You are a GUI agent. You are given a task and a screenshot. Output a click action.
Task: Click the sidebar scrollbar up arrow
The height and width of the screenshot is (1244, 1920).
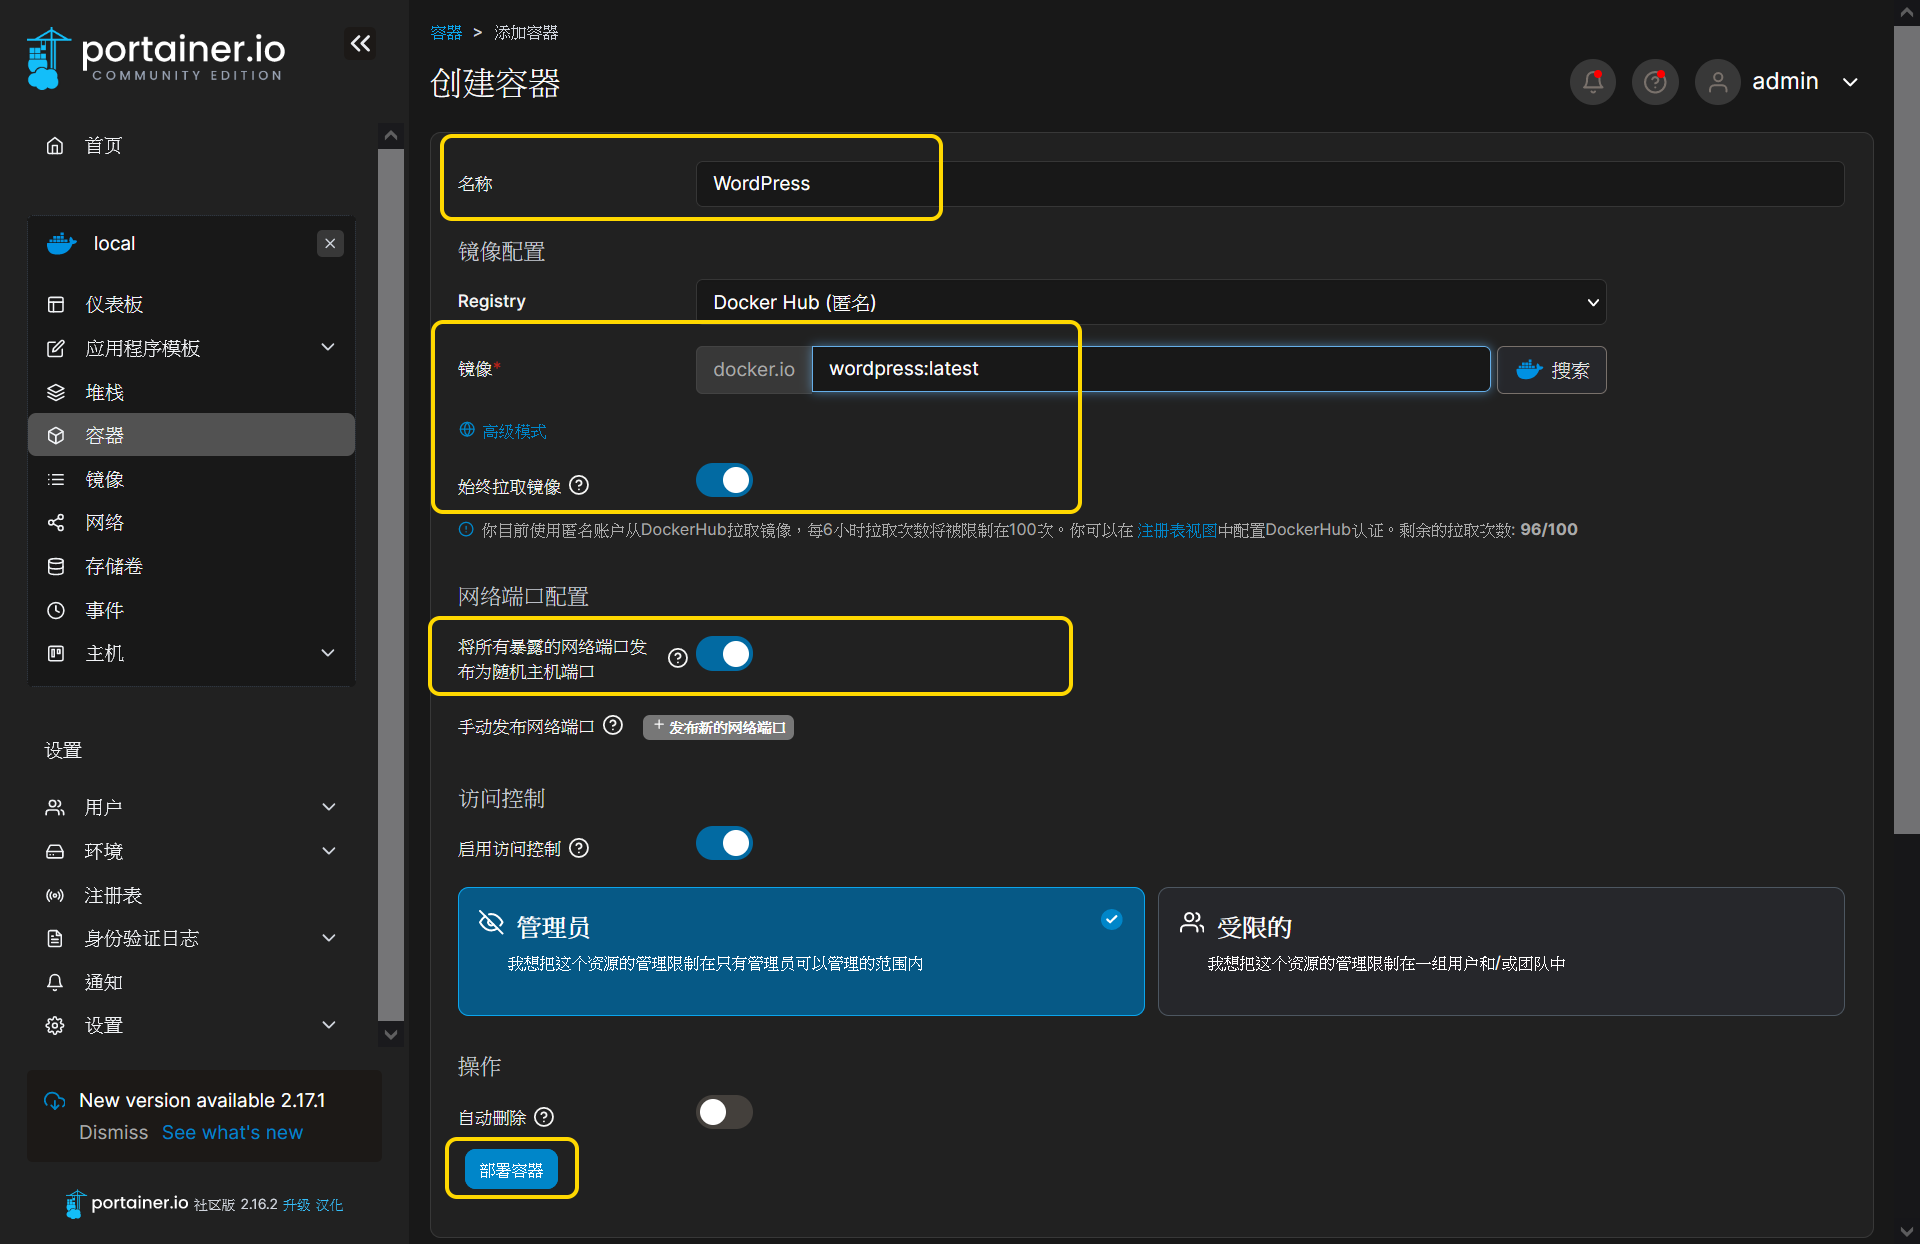tap(391, 136)
